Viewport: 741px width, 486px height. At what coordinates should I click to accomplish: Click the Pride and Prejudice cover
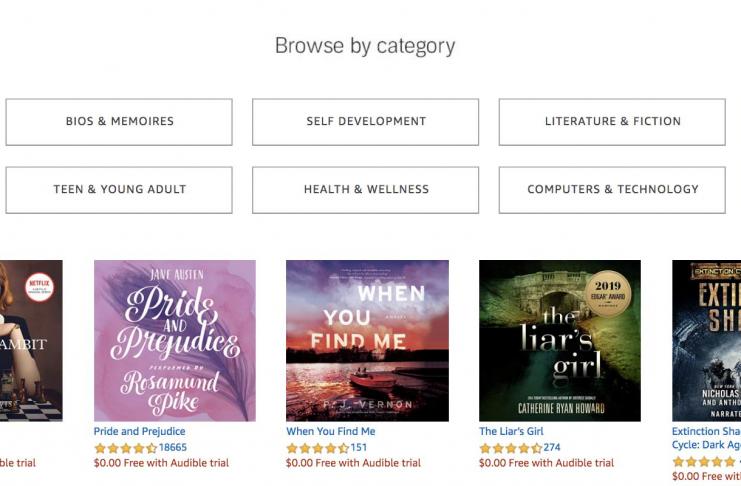pos(174,341)
